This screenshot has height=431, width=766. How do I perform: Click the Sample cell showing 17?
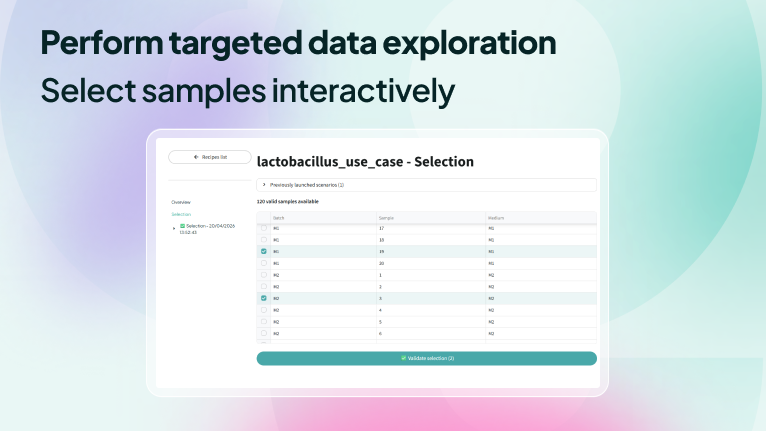[431, 228]
